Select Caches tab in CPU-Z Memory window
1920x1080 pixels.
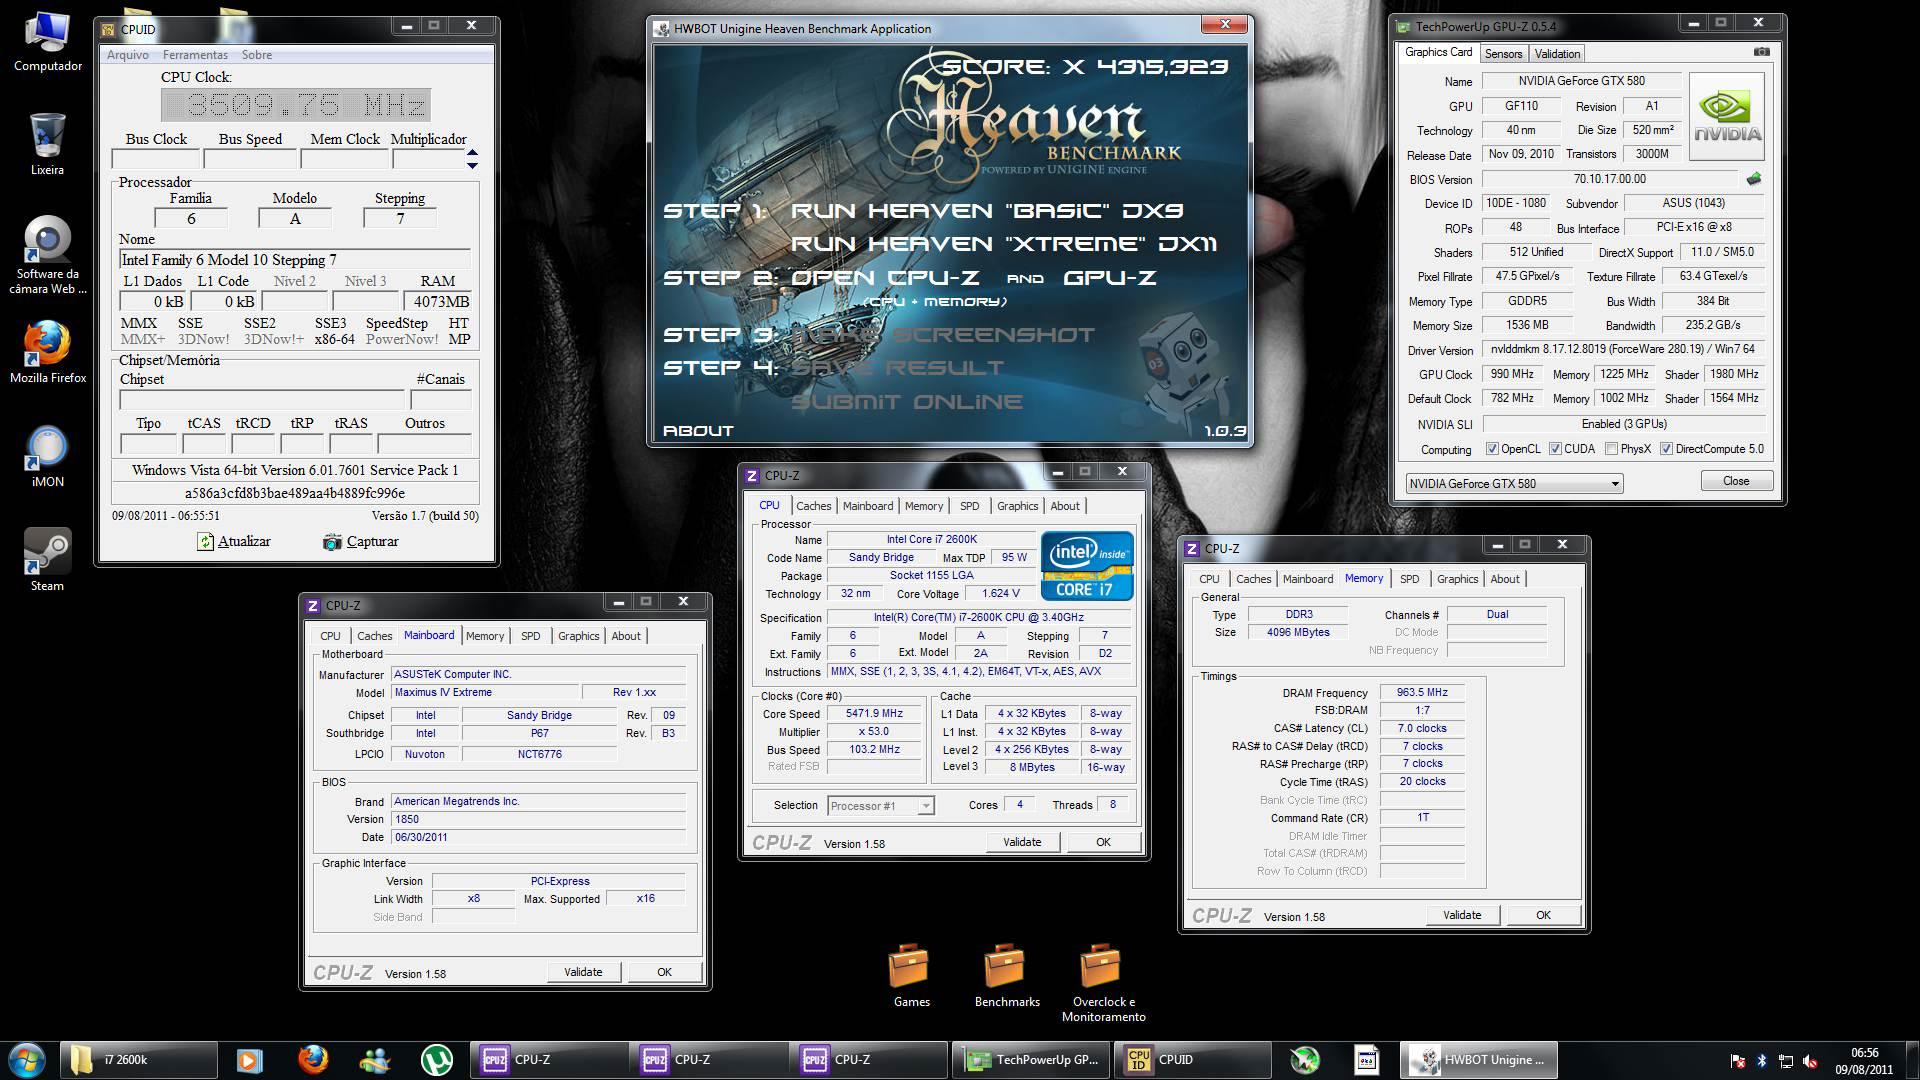1253,579
